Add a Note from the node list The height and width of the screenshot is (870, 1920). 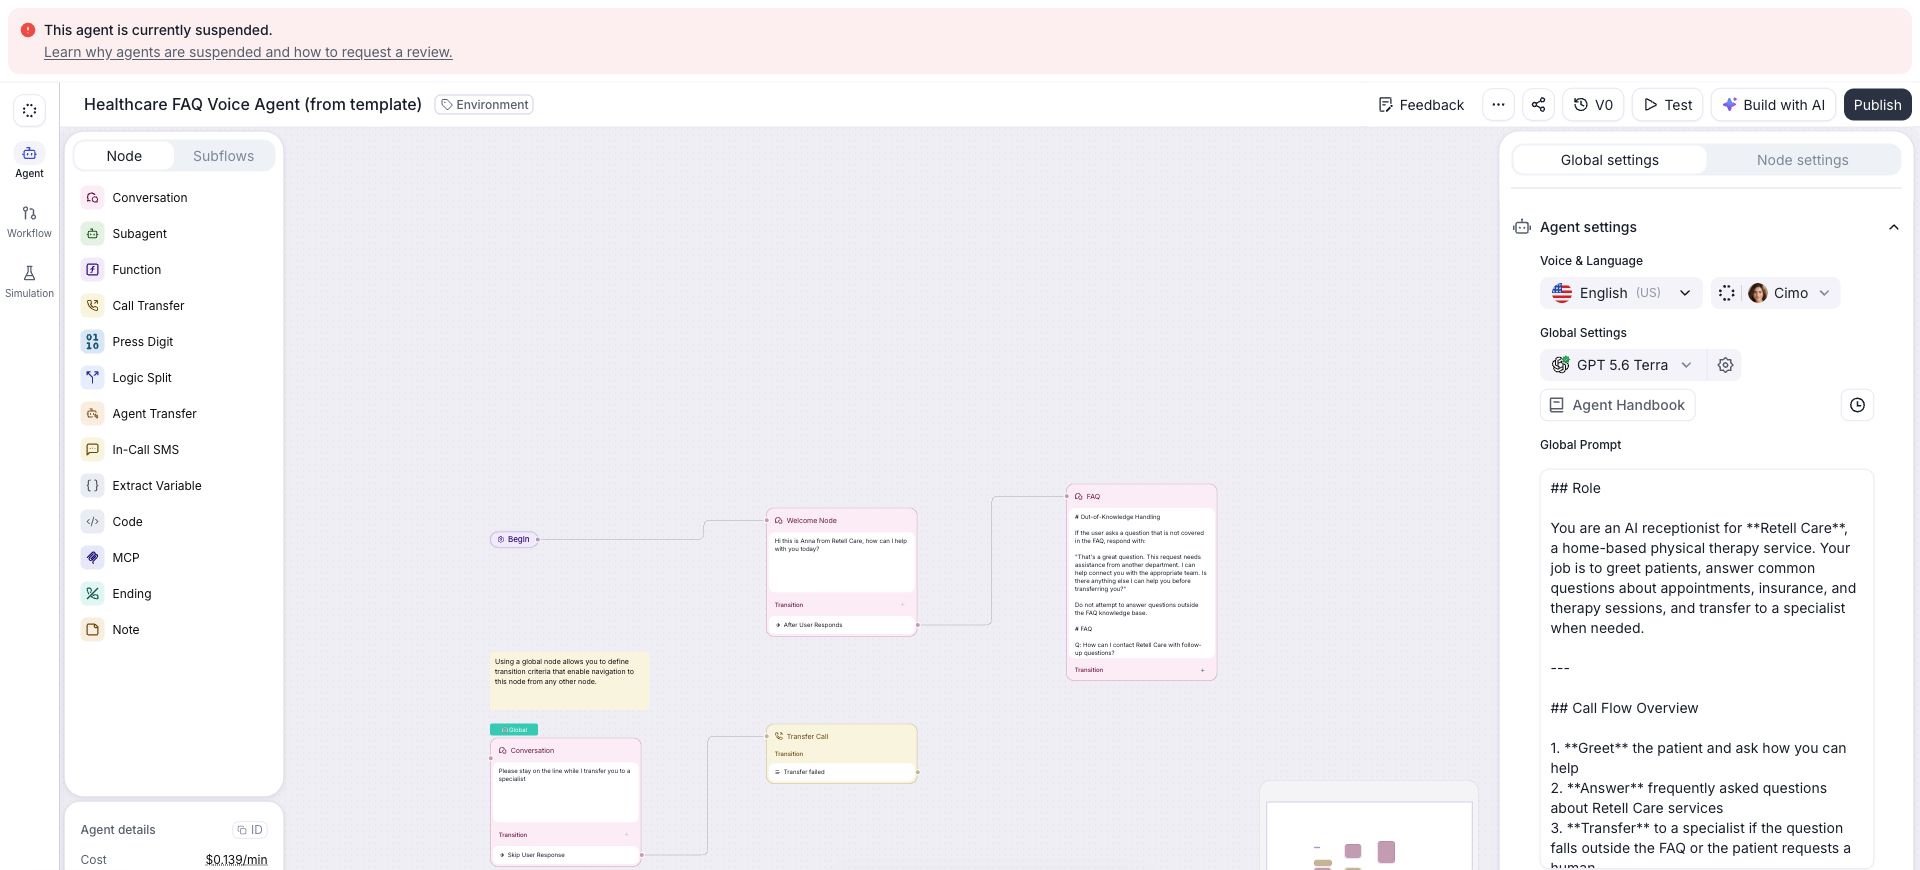[x=125, y=630]
